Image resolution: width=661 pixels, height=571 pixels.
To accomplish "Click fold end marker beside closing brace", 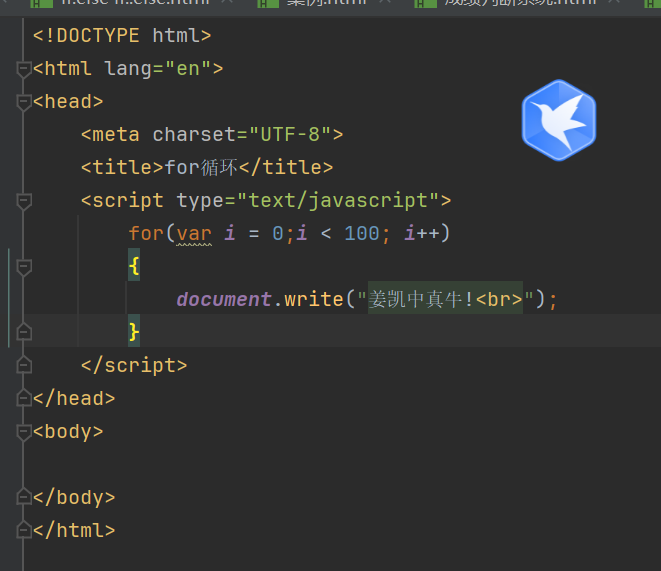I will tap(24, 332).
